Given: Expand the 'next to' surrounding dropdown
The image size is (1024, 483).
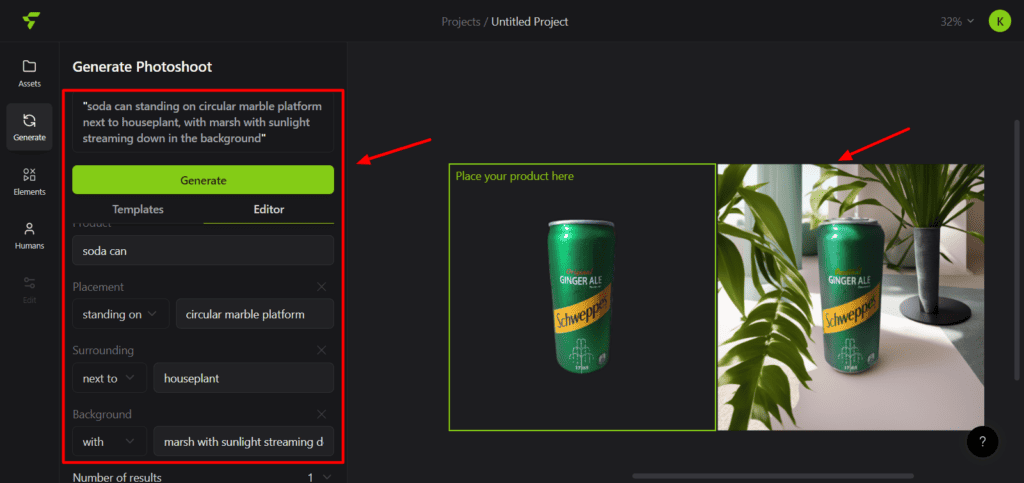Looking at the screenshot, I should [109, 379].
